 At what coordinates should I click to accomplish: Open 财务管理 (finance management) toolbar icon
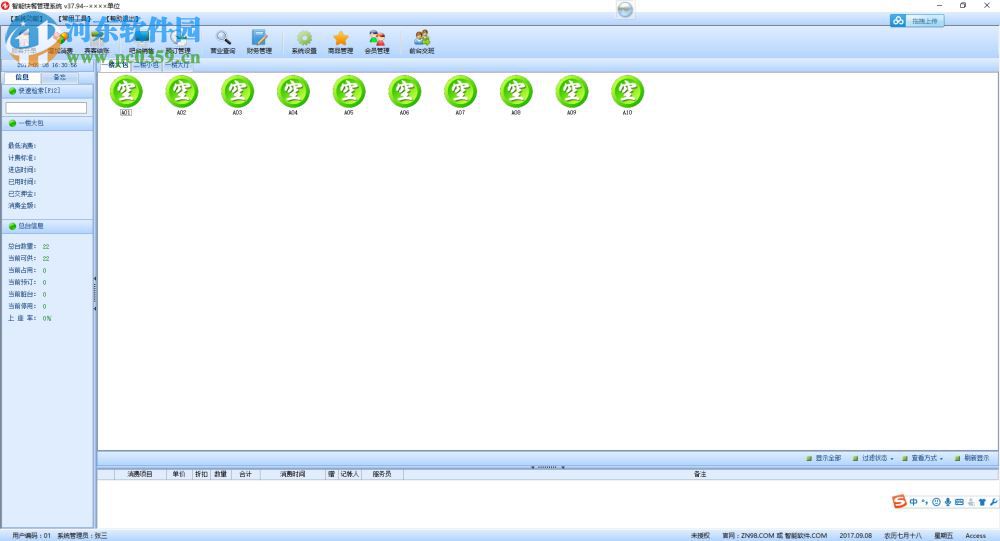pyautogui.click(x=259, y=41)
